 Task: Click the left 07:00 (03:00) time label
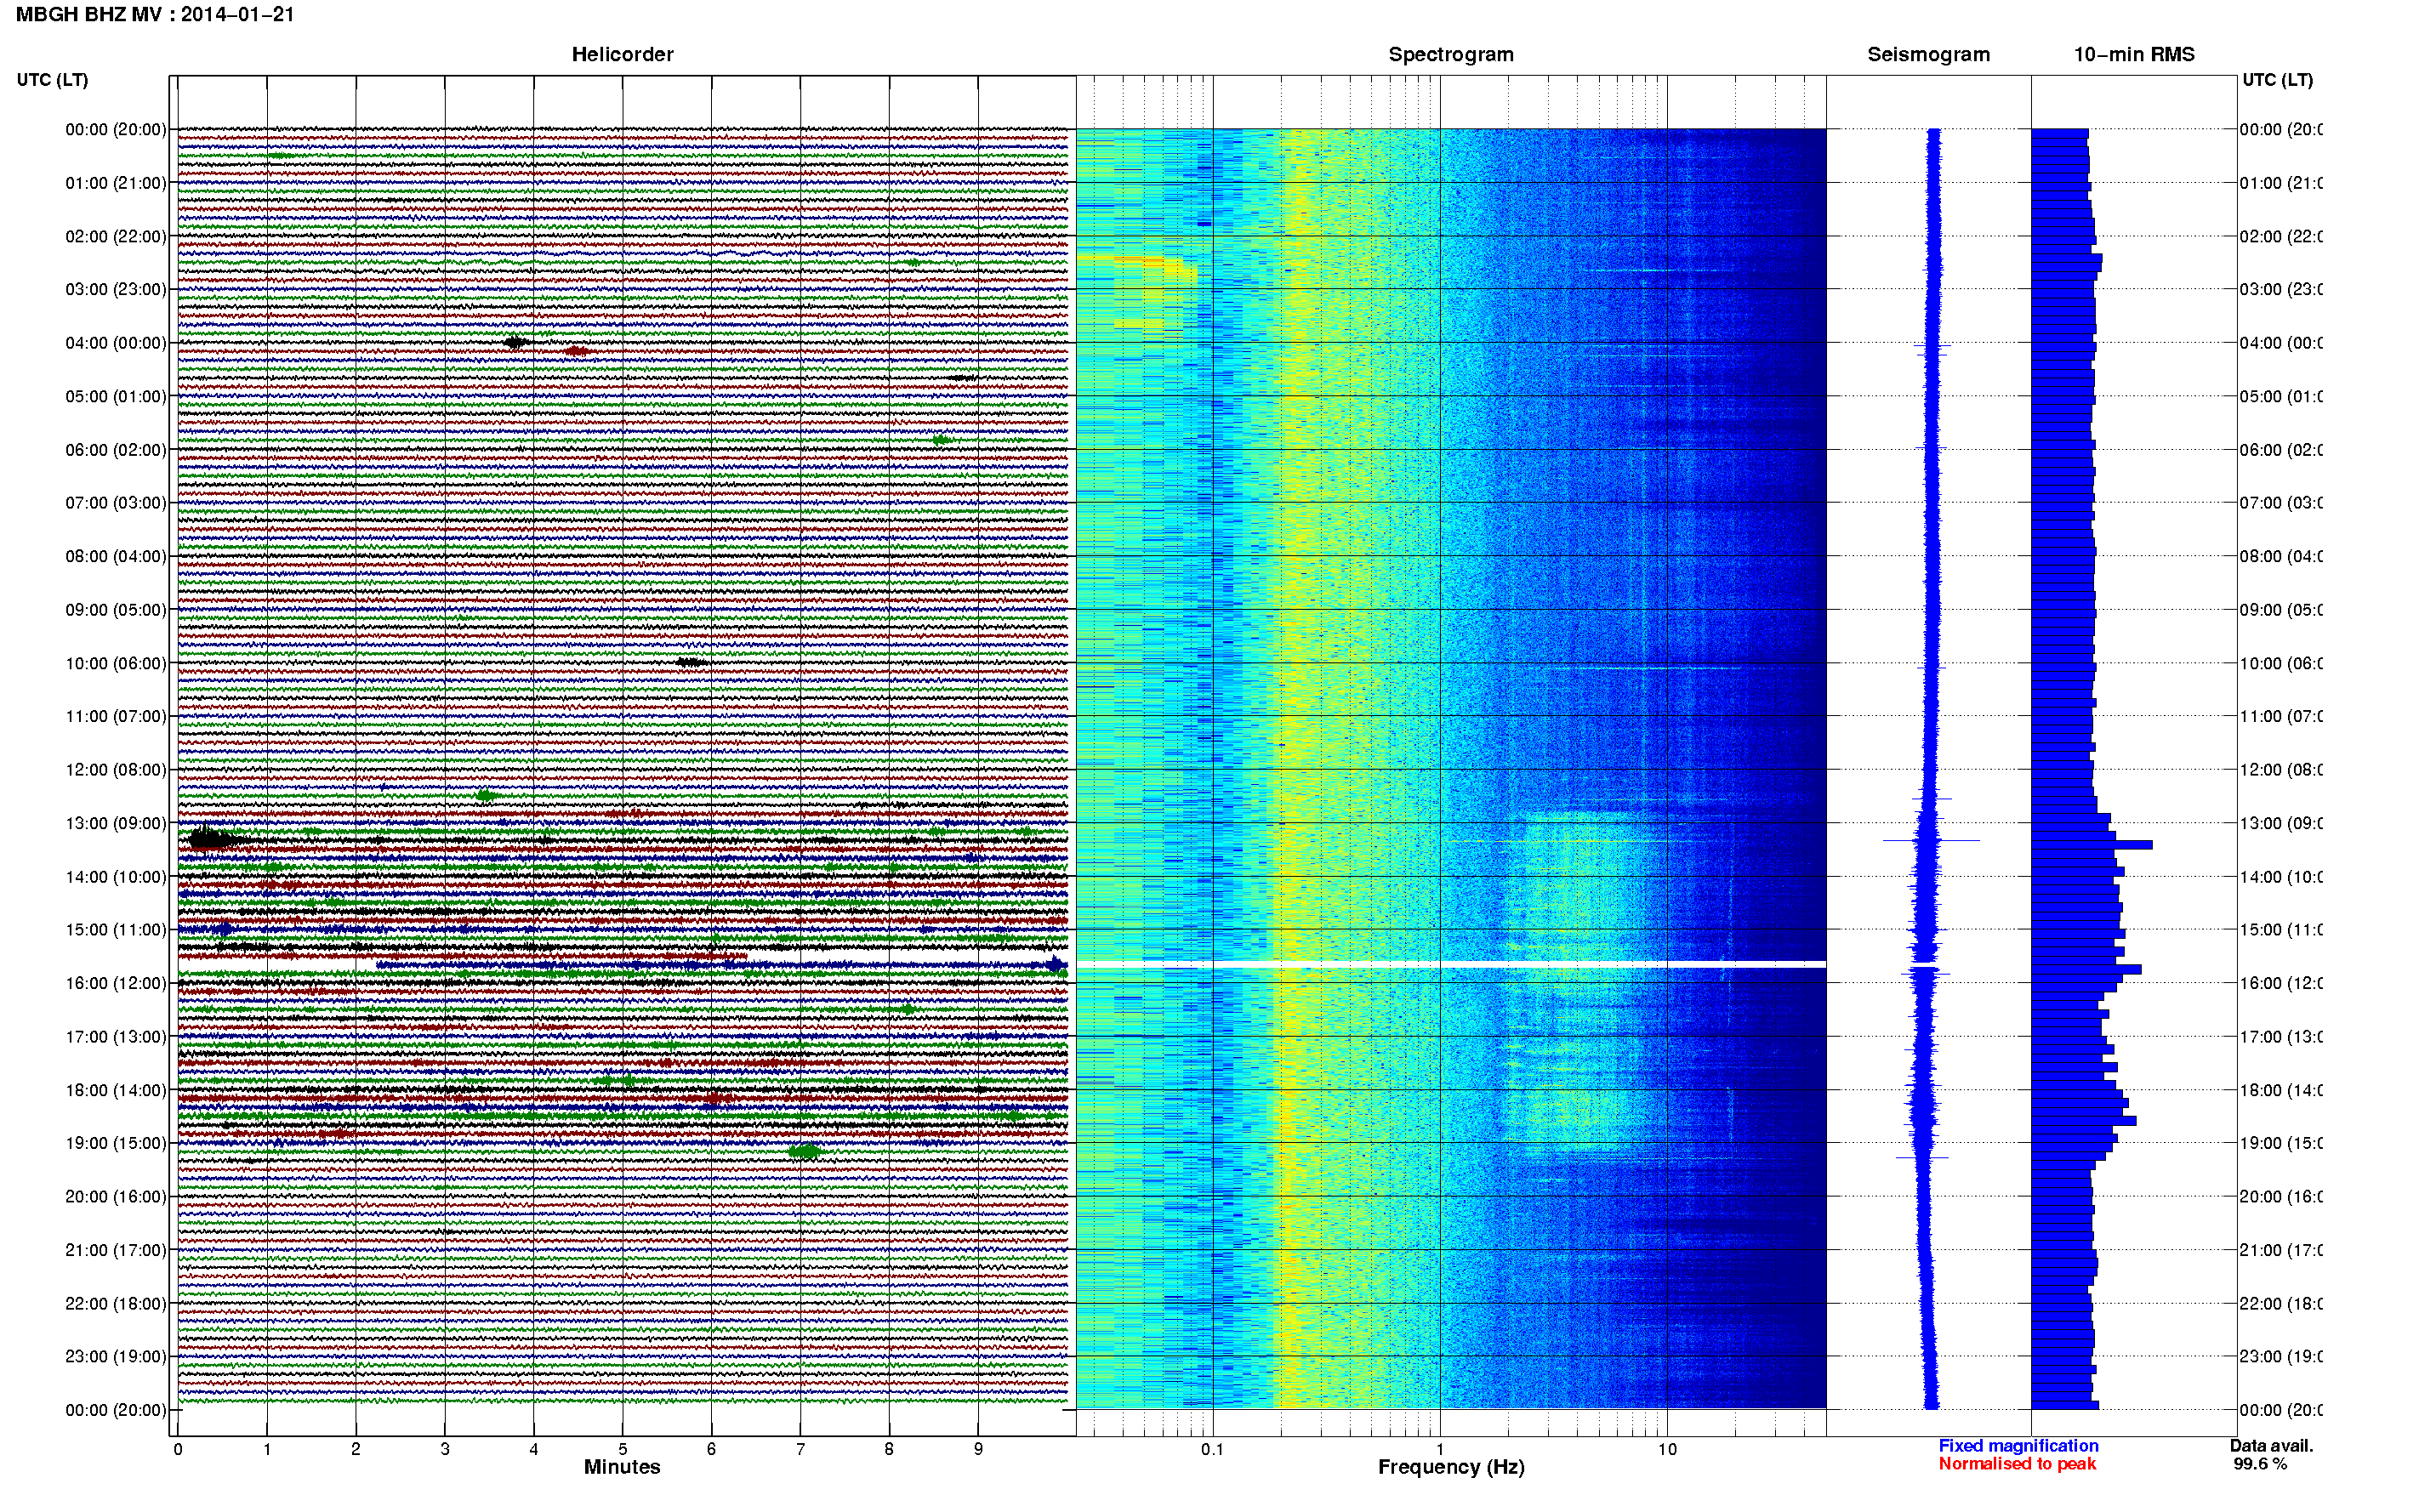point(116,503)
